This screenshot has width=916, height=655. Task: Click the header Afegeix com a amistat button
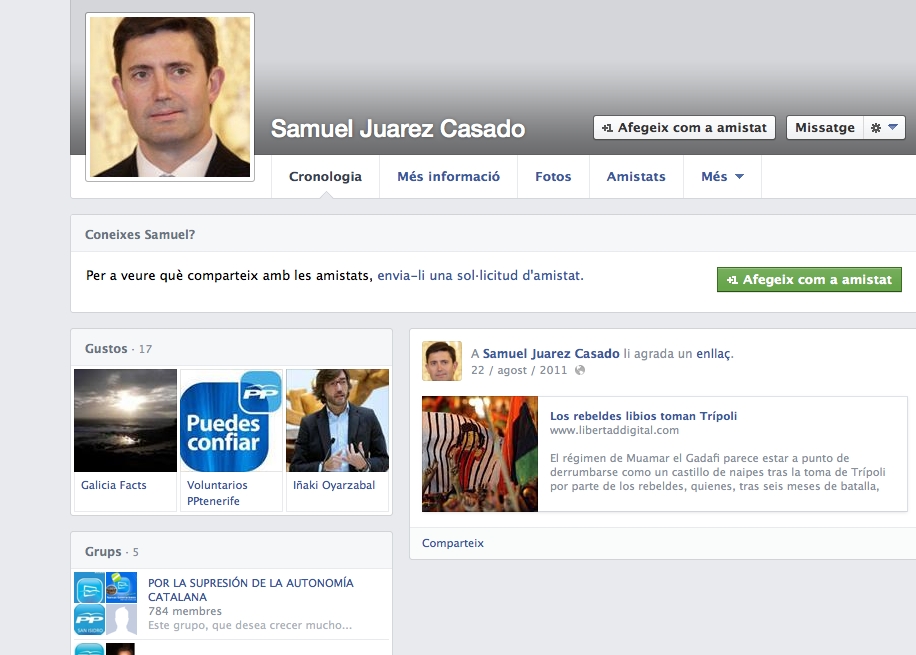(684, 128)
